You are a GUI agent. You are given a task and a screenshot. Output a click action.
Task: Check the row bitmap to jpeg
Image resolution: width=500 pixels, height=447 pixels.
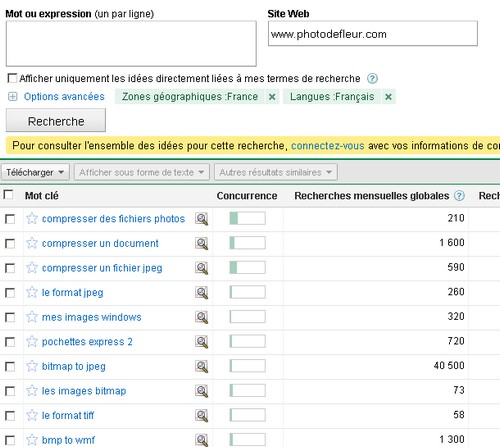(x=10, y=367)
